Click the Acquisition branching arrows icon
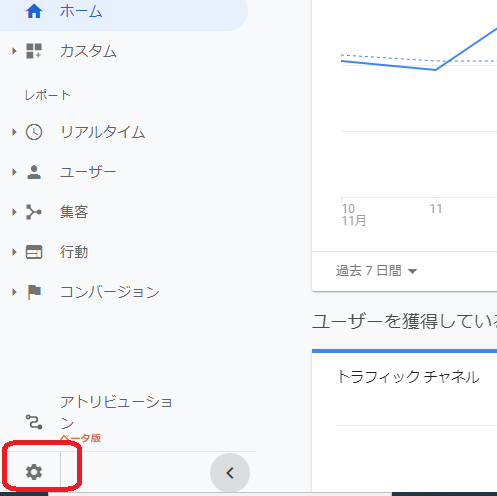The width and height of the screenshot is (497, 496). (34, 212)
